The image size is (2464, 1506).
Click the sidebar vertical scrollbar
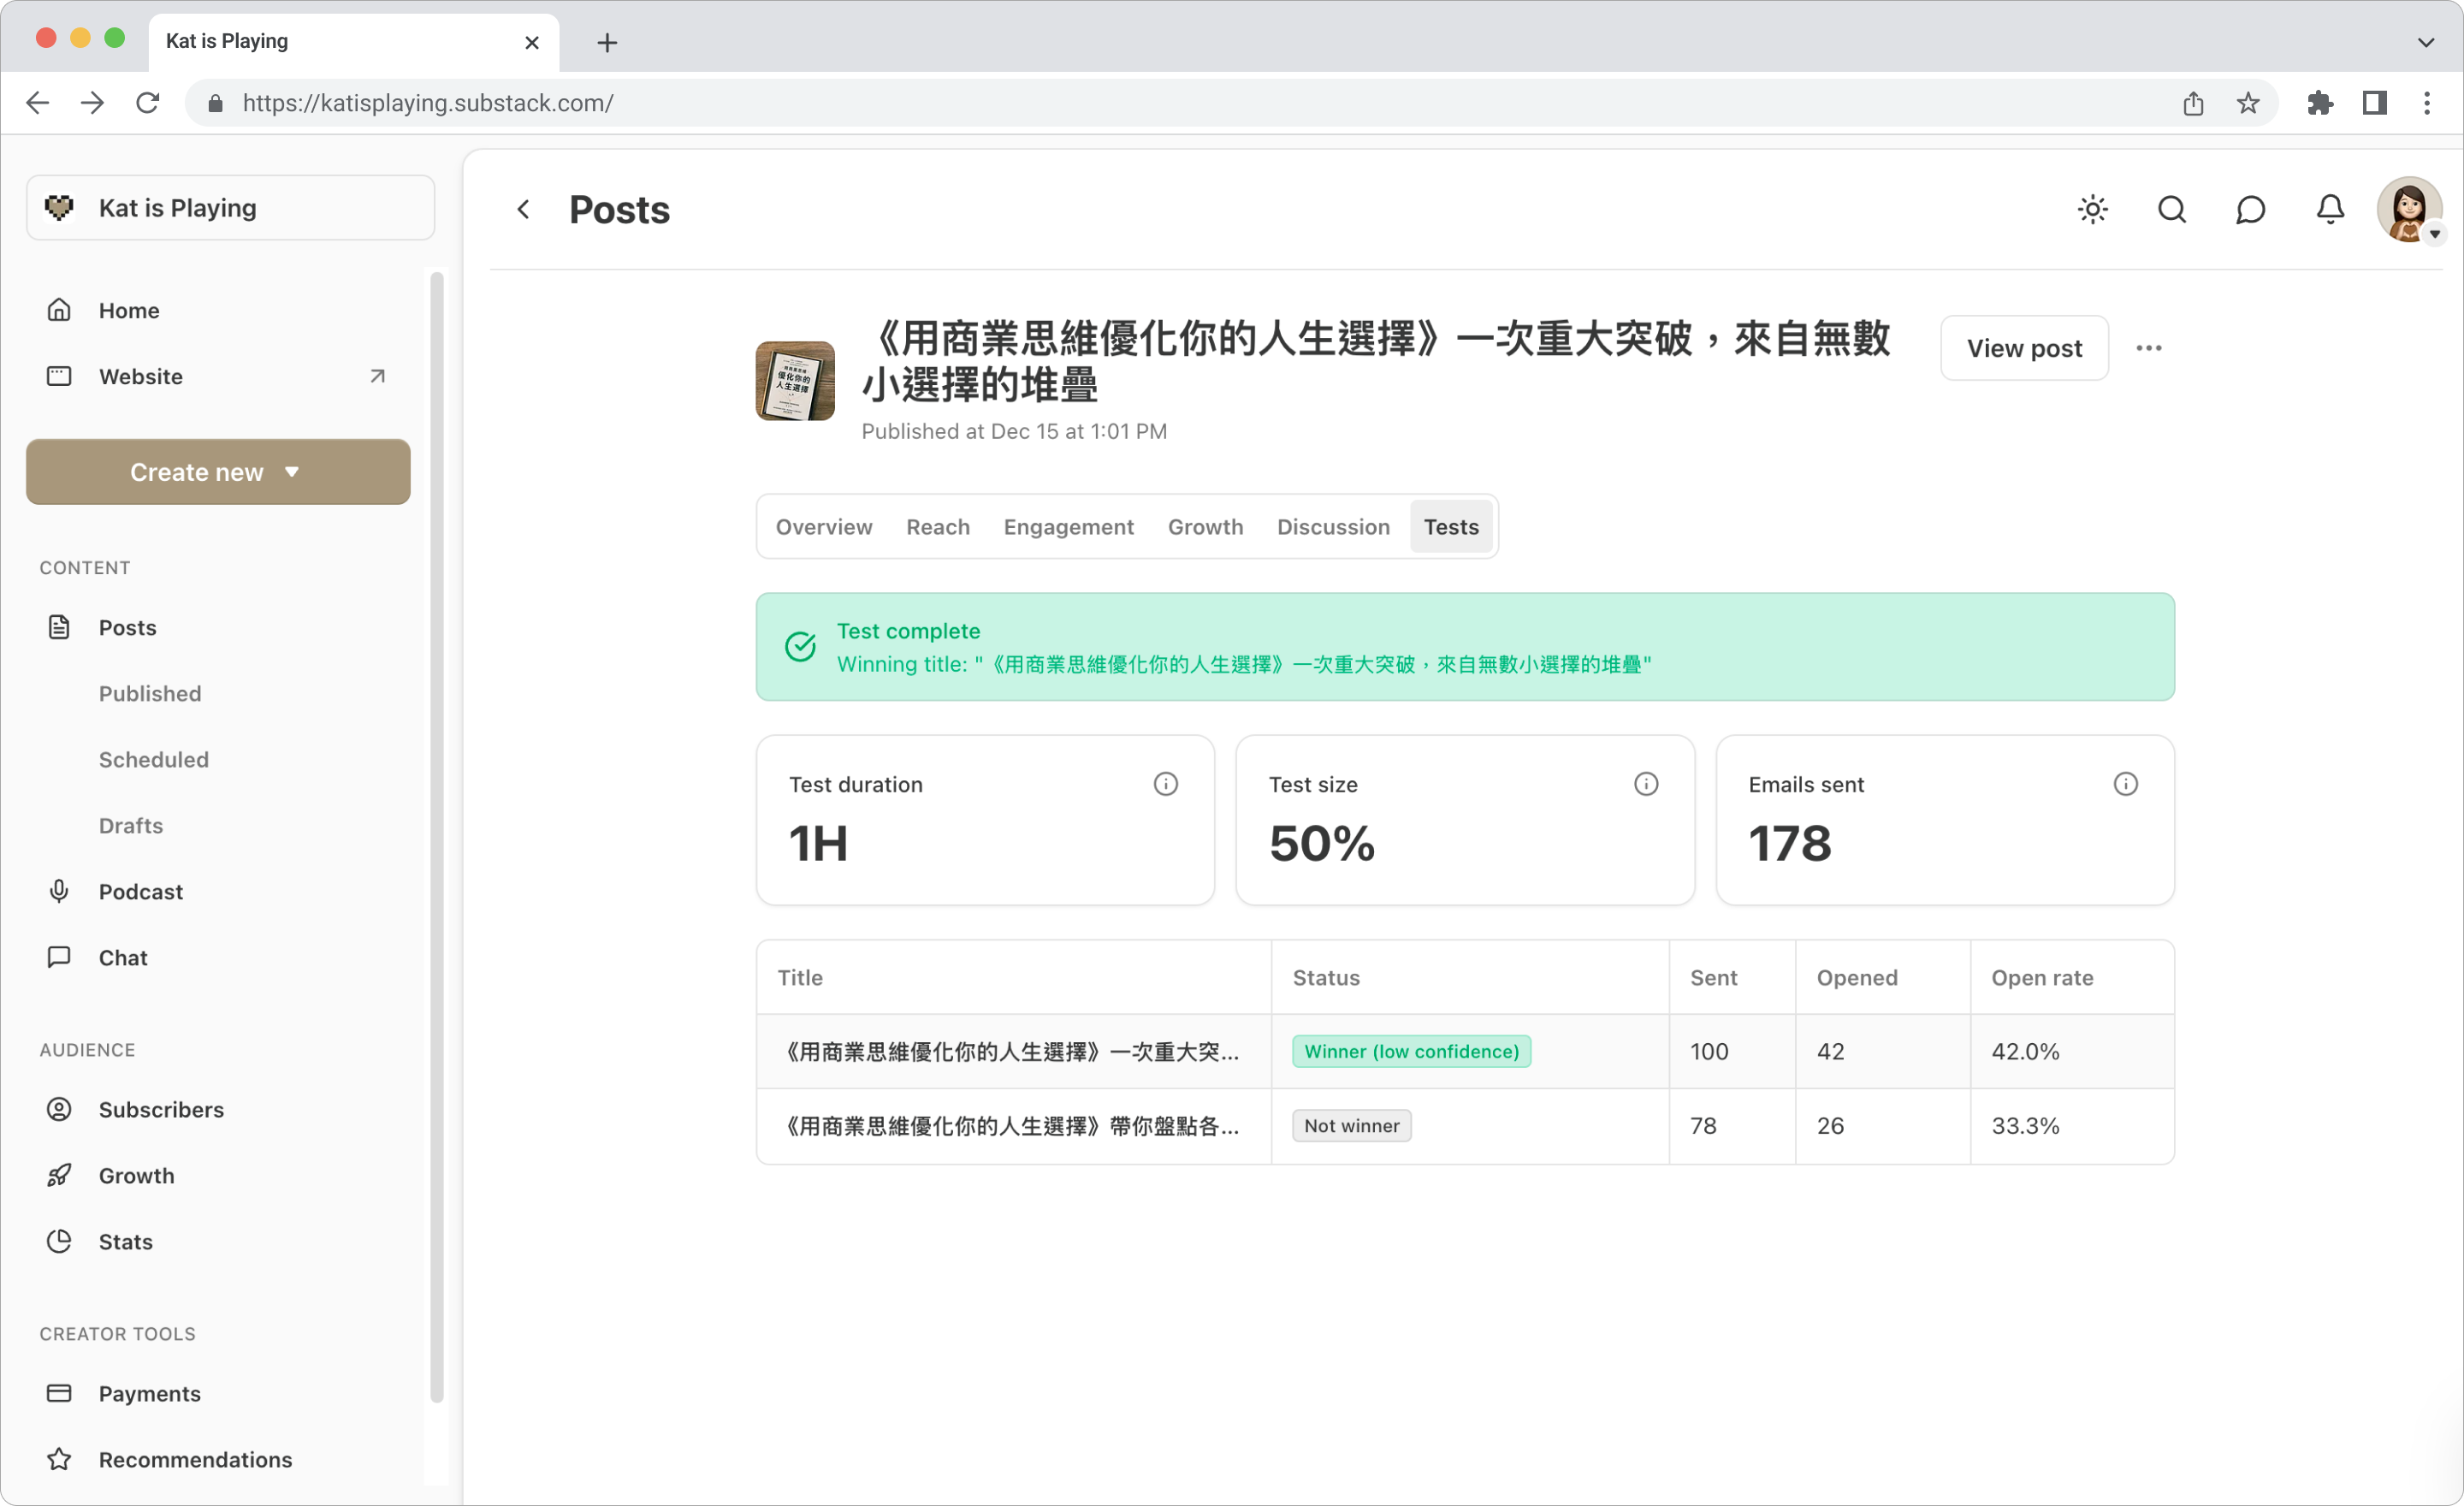[x=436, y=836]
